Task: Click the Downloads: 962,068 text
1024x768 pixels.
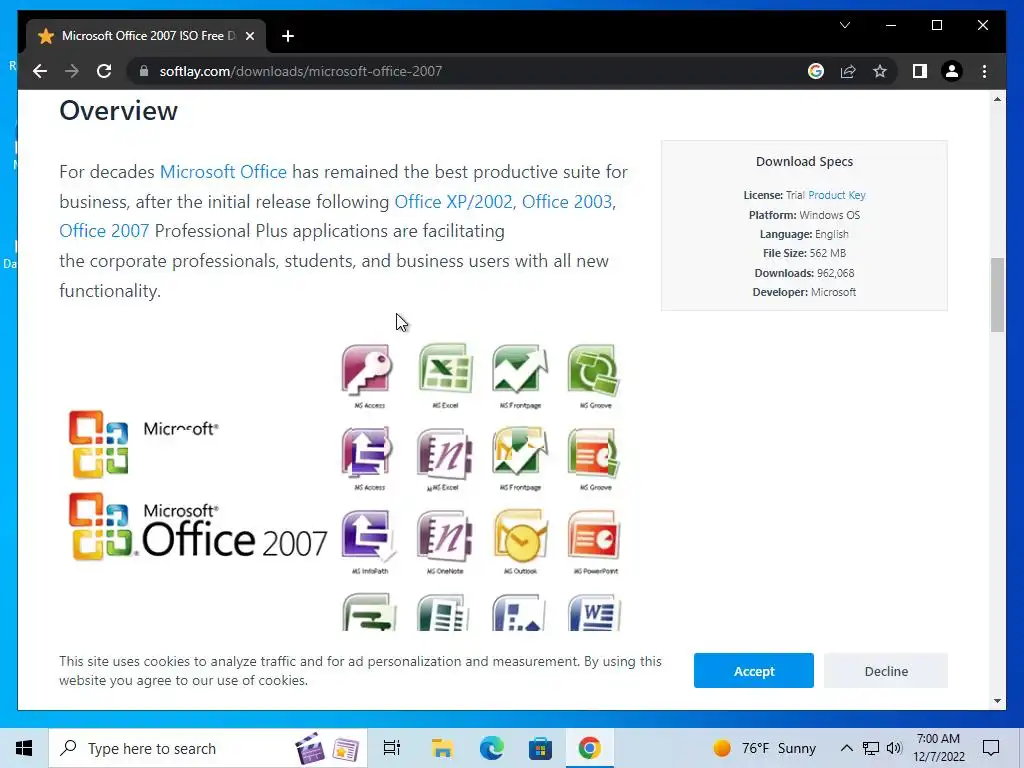Action: pyautogui.click(x=804, y=273)
